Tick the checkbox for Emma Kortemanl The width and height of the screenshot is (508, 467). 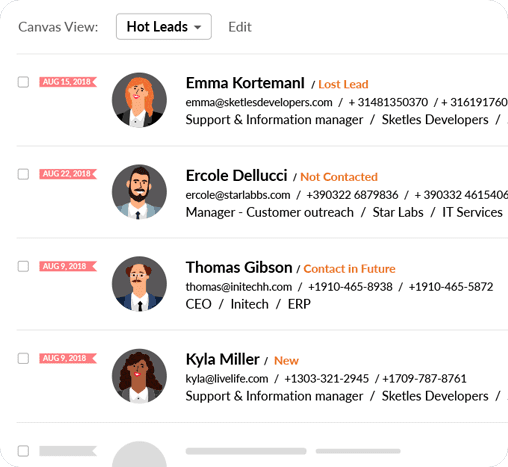[x=23, y=82]
